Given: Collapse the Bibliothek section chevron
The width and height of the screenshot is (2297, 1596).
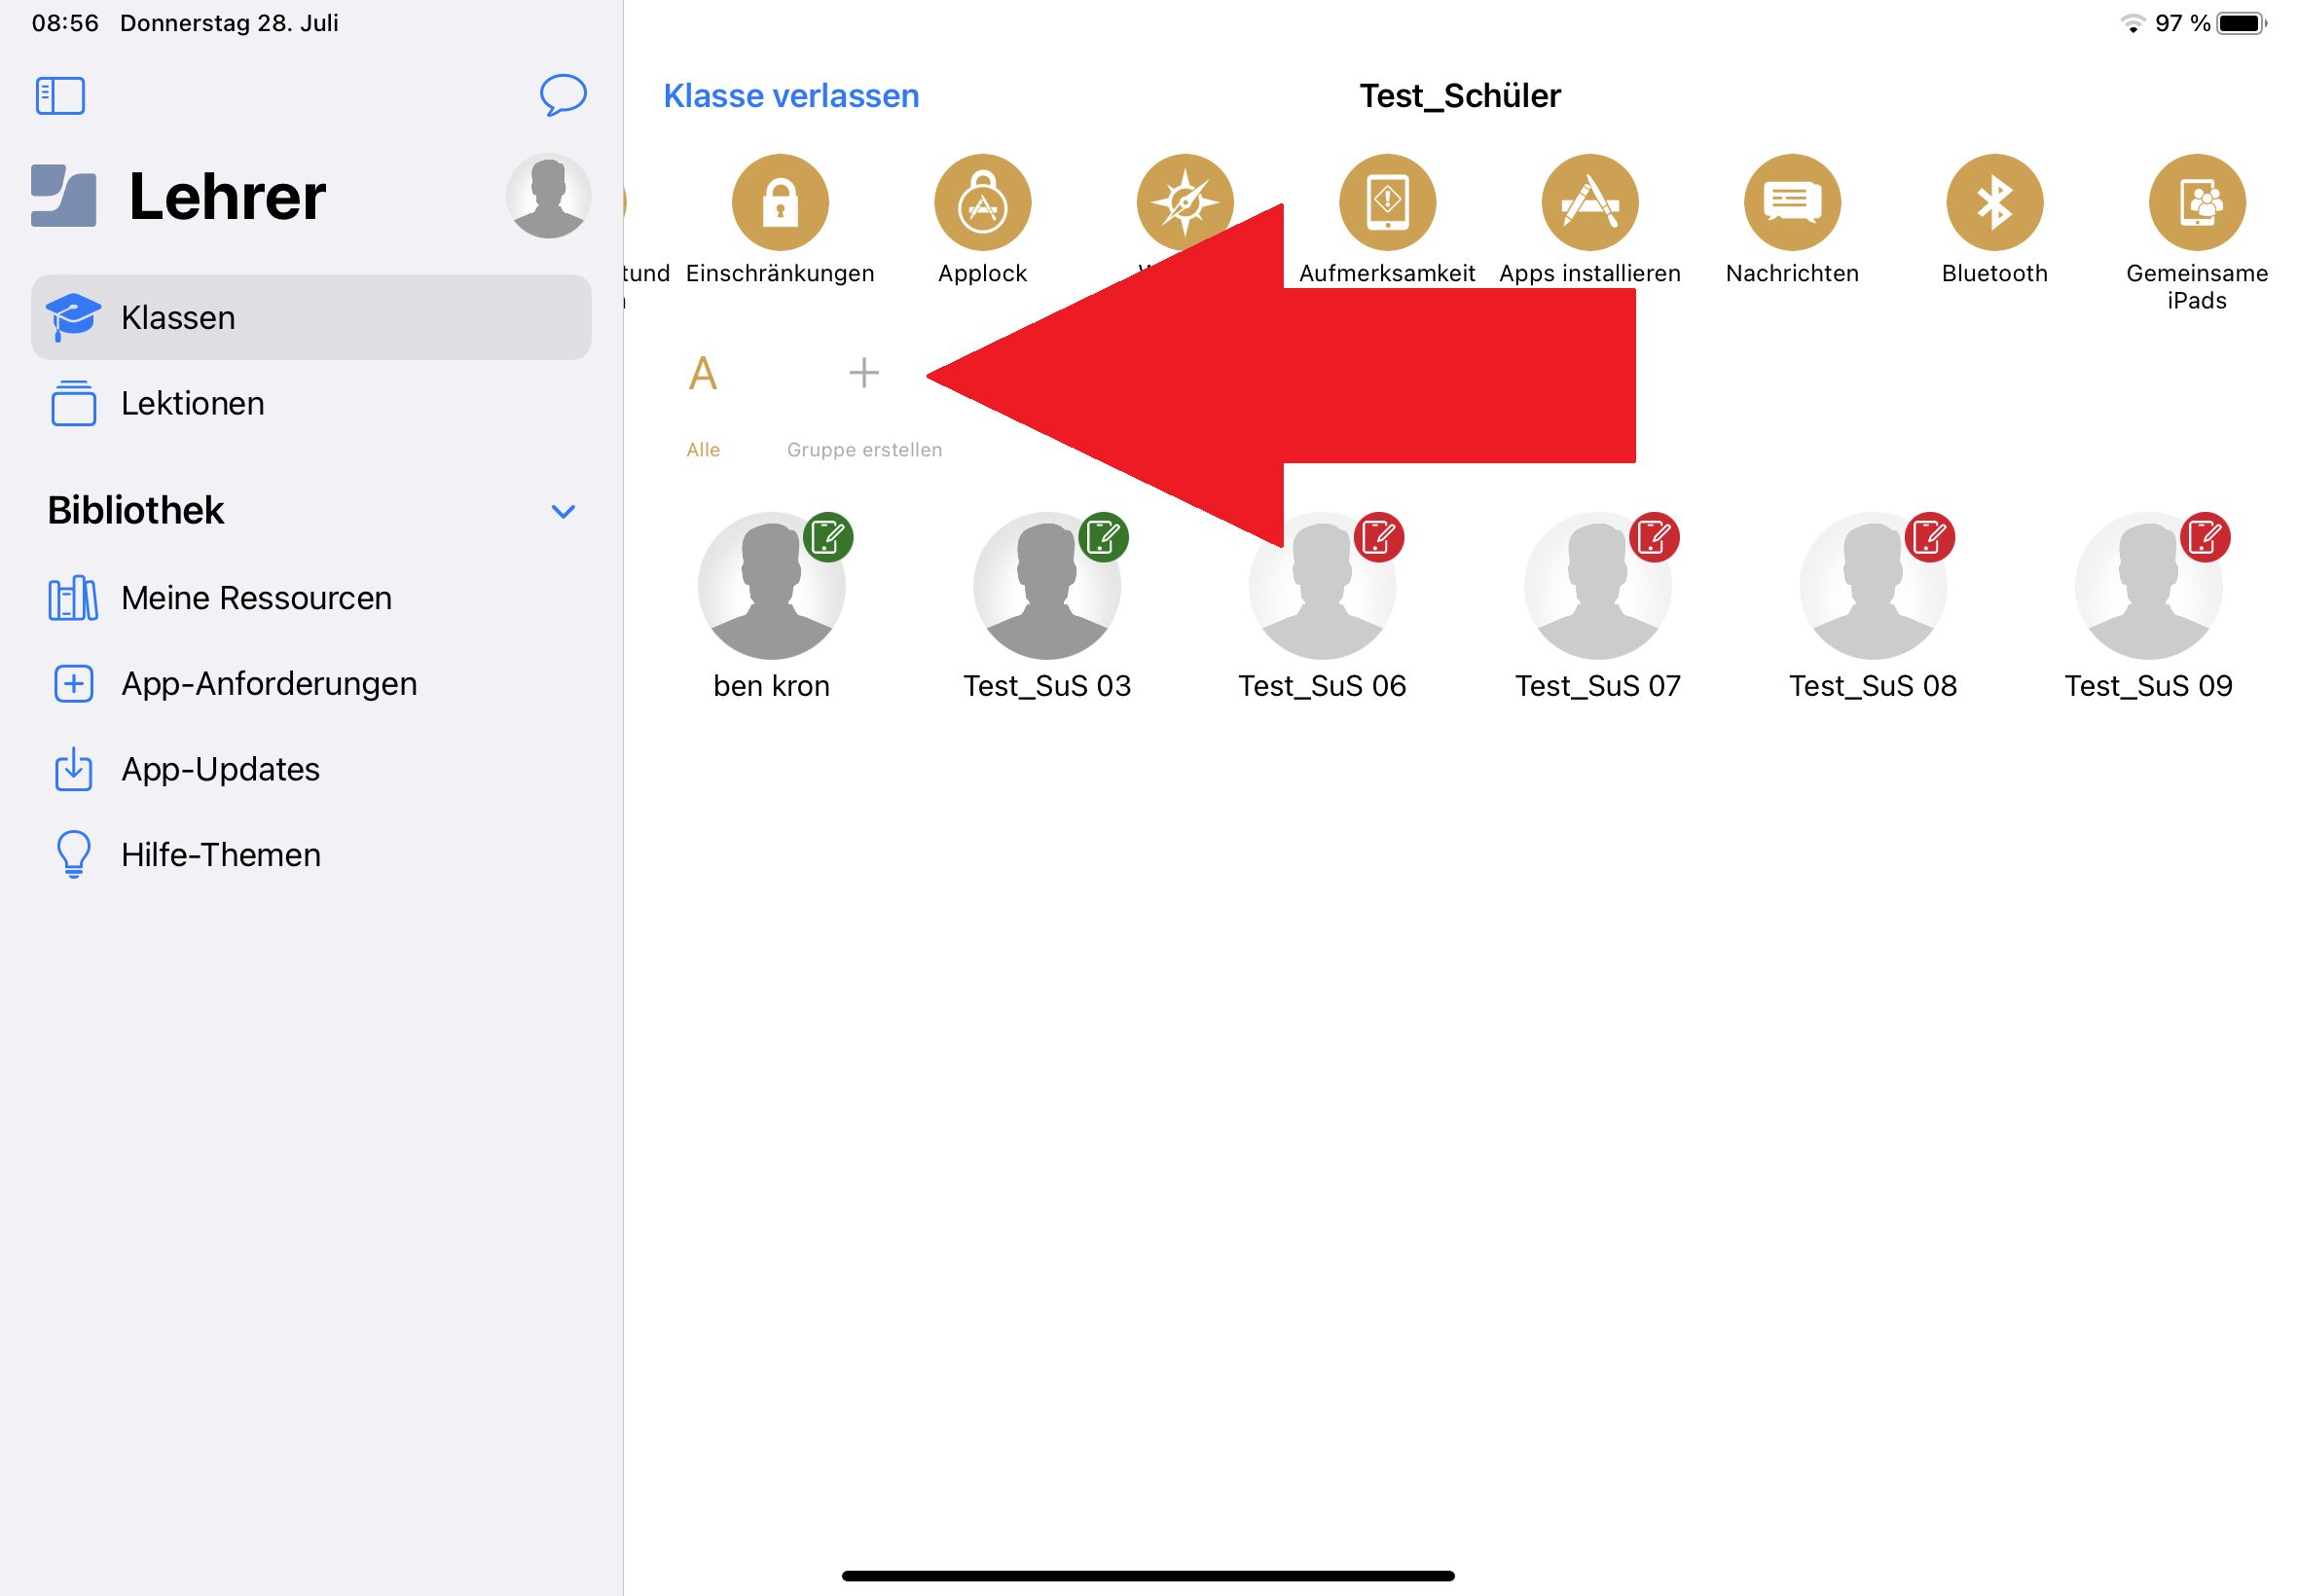Looking at the screenshot, I should (564, 511).
